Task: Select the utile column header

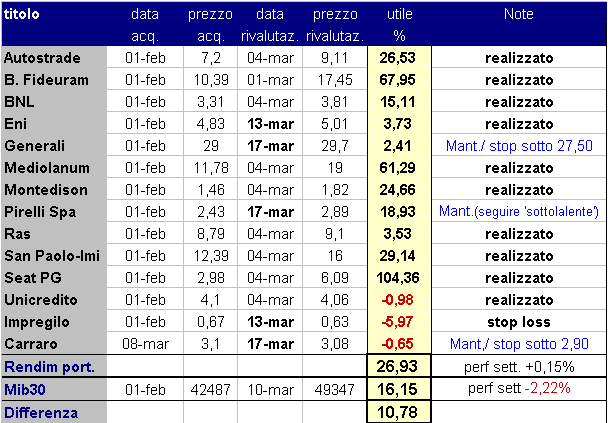Action: (x=399, y=14)
